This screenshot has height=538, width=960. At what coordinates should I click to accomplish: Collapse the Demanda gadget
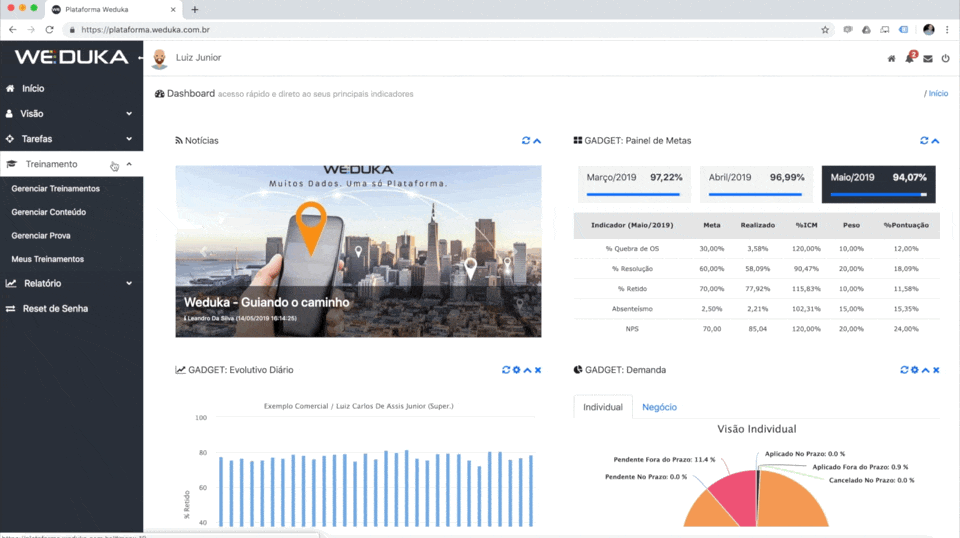click(x=926, y=370)
